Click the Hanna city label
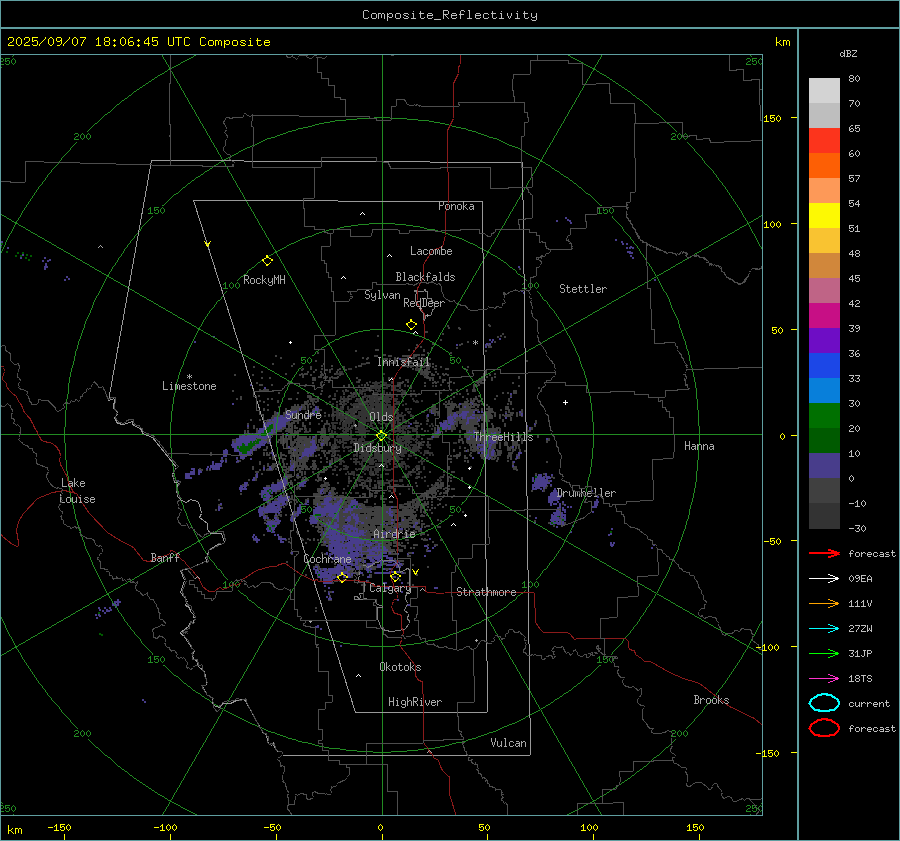This screenshot has height=841, width=900. pyautogui.click(x=699, y=446)
